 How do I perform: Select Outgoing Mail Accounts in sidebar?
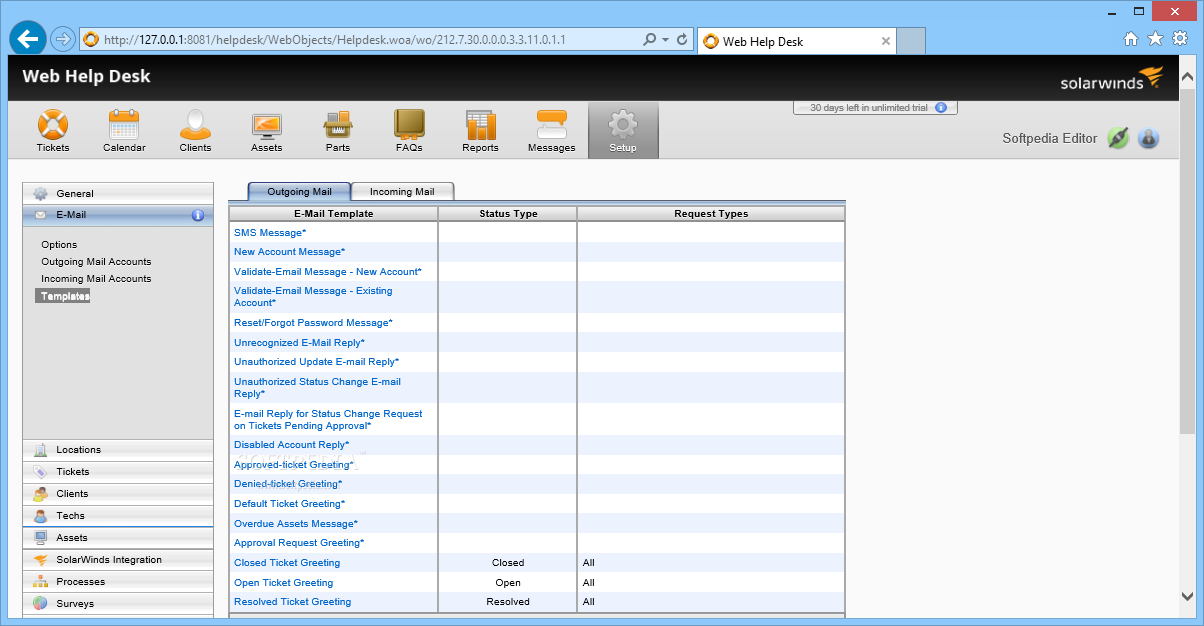pyautogui.click(x=96, y=261)
